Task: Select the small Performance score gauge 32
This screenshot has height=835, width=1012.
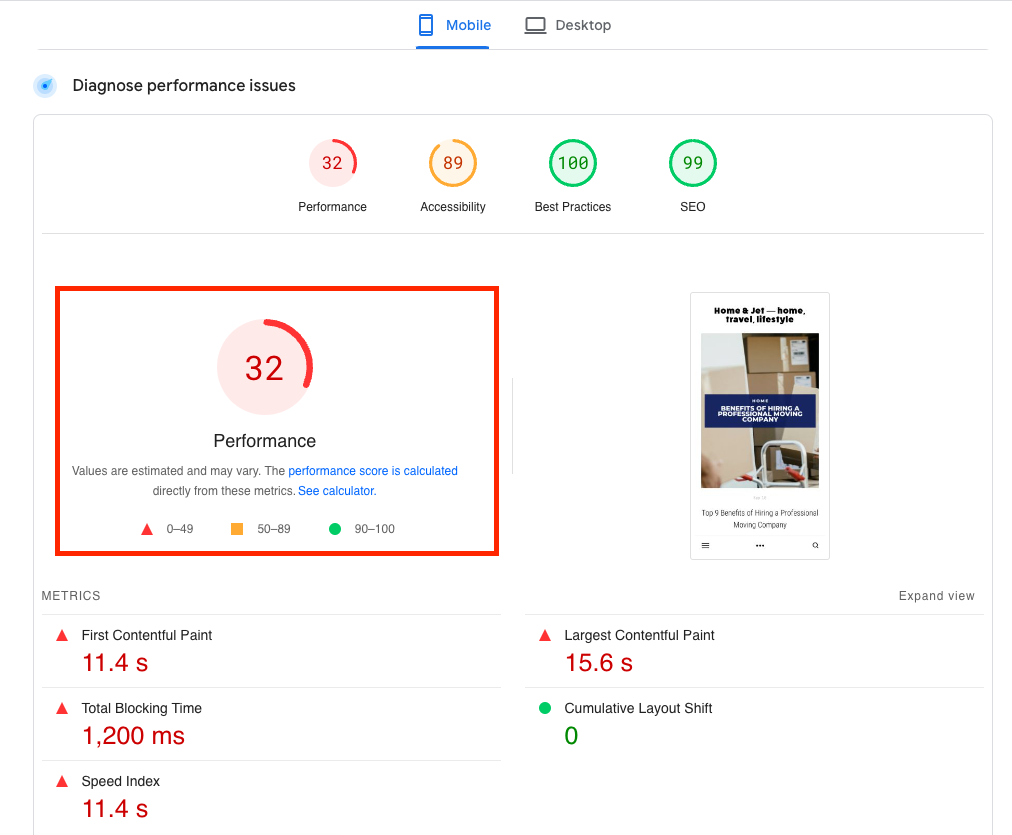Action: pos(332,163)
